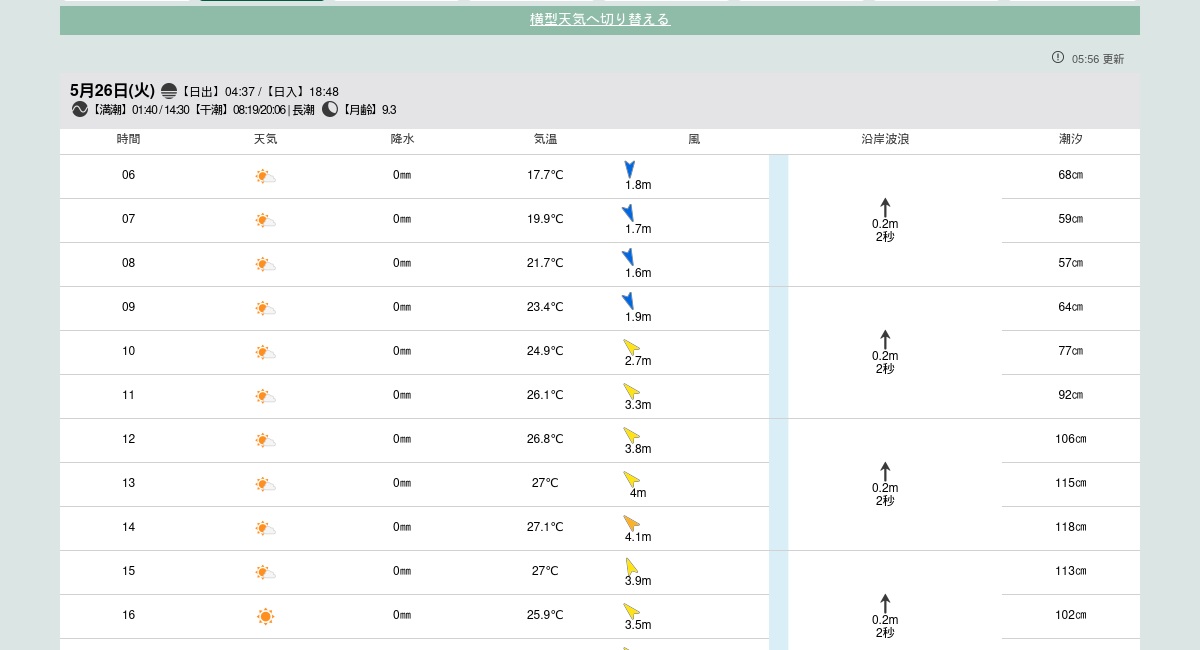Image resolution: width=1200 pixels, height=650 pixels.
Task: Click the yellow wind arrow above 3.9m
Action: pyautogui.click(x=632, y=566)
